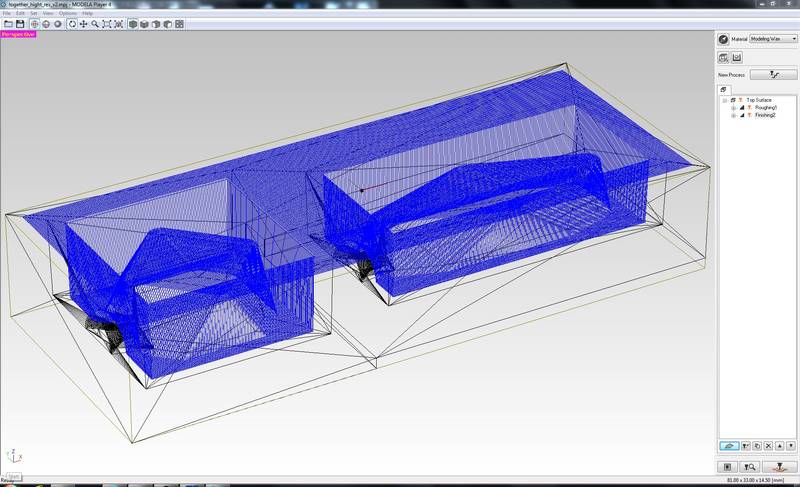This screenshot has height=487, width=800.
Task: Click the start cutting mill button
Action: click(780, 467)
